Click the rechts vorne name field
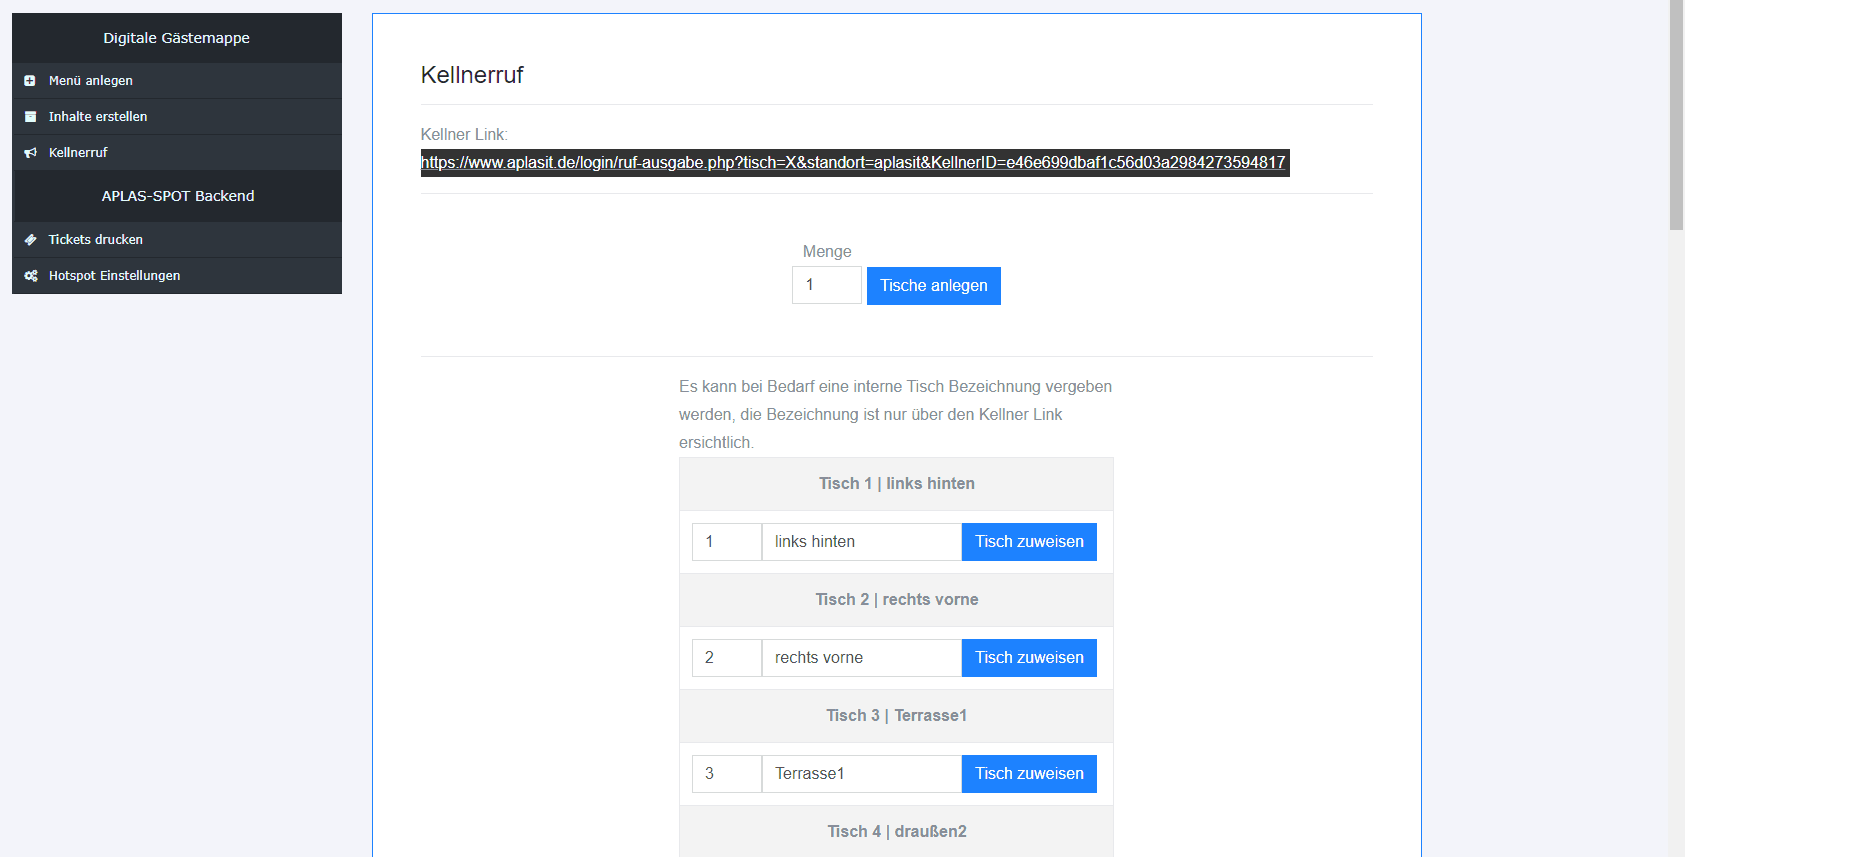 point(862,658)
